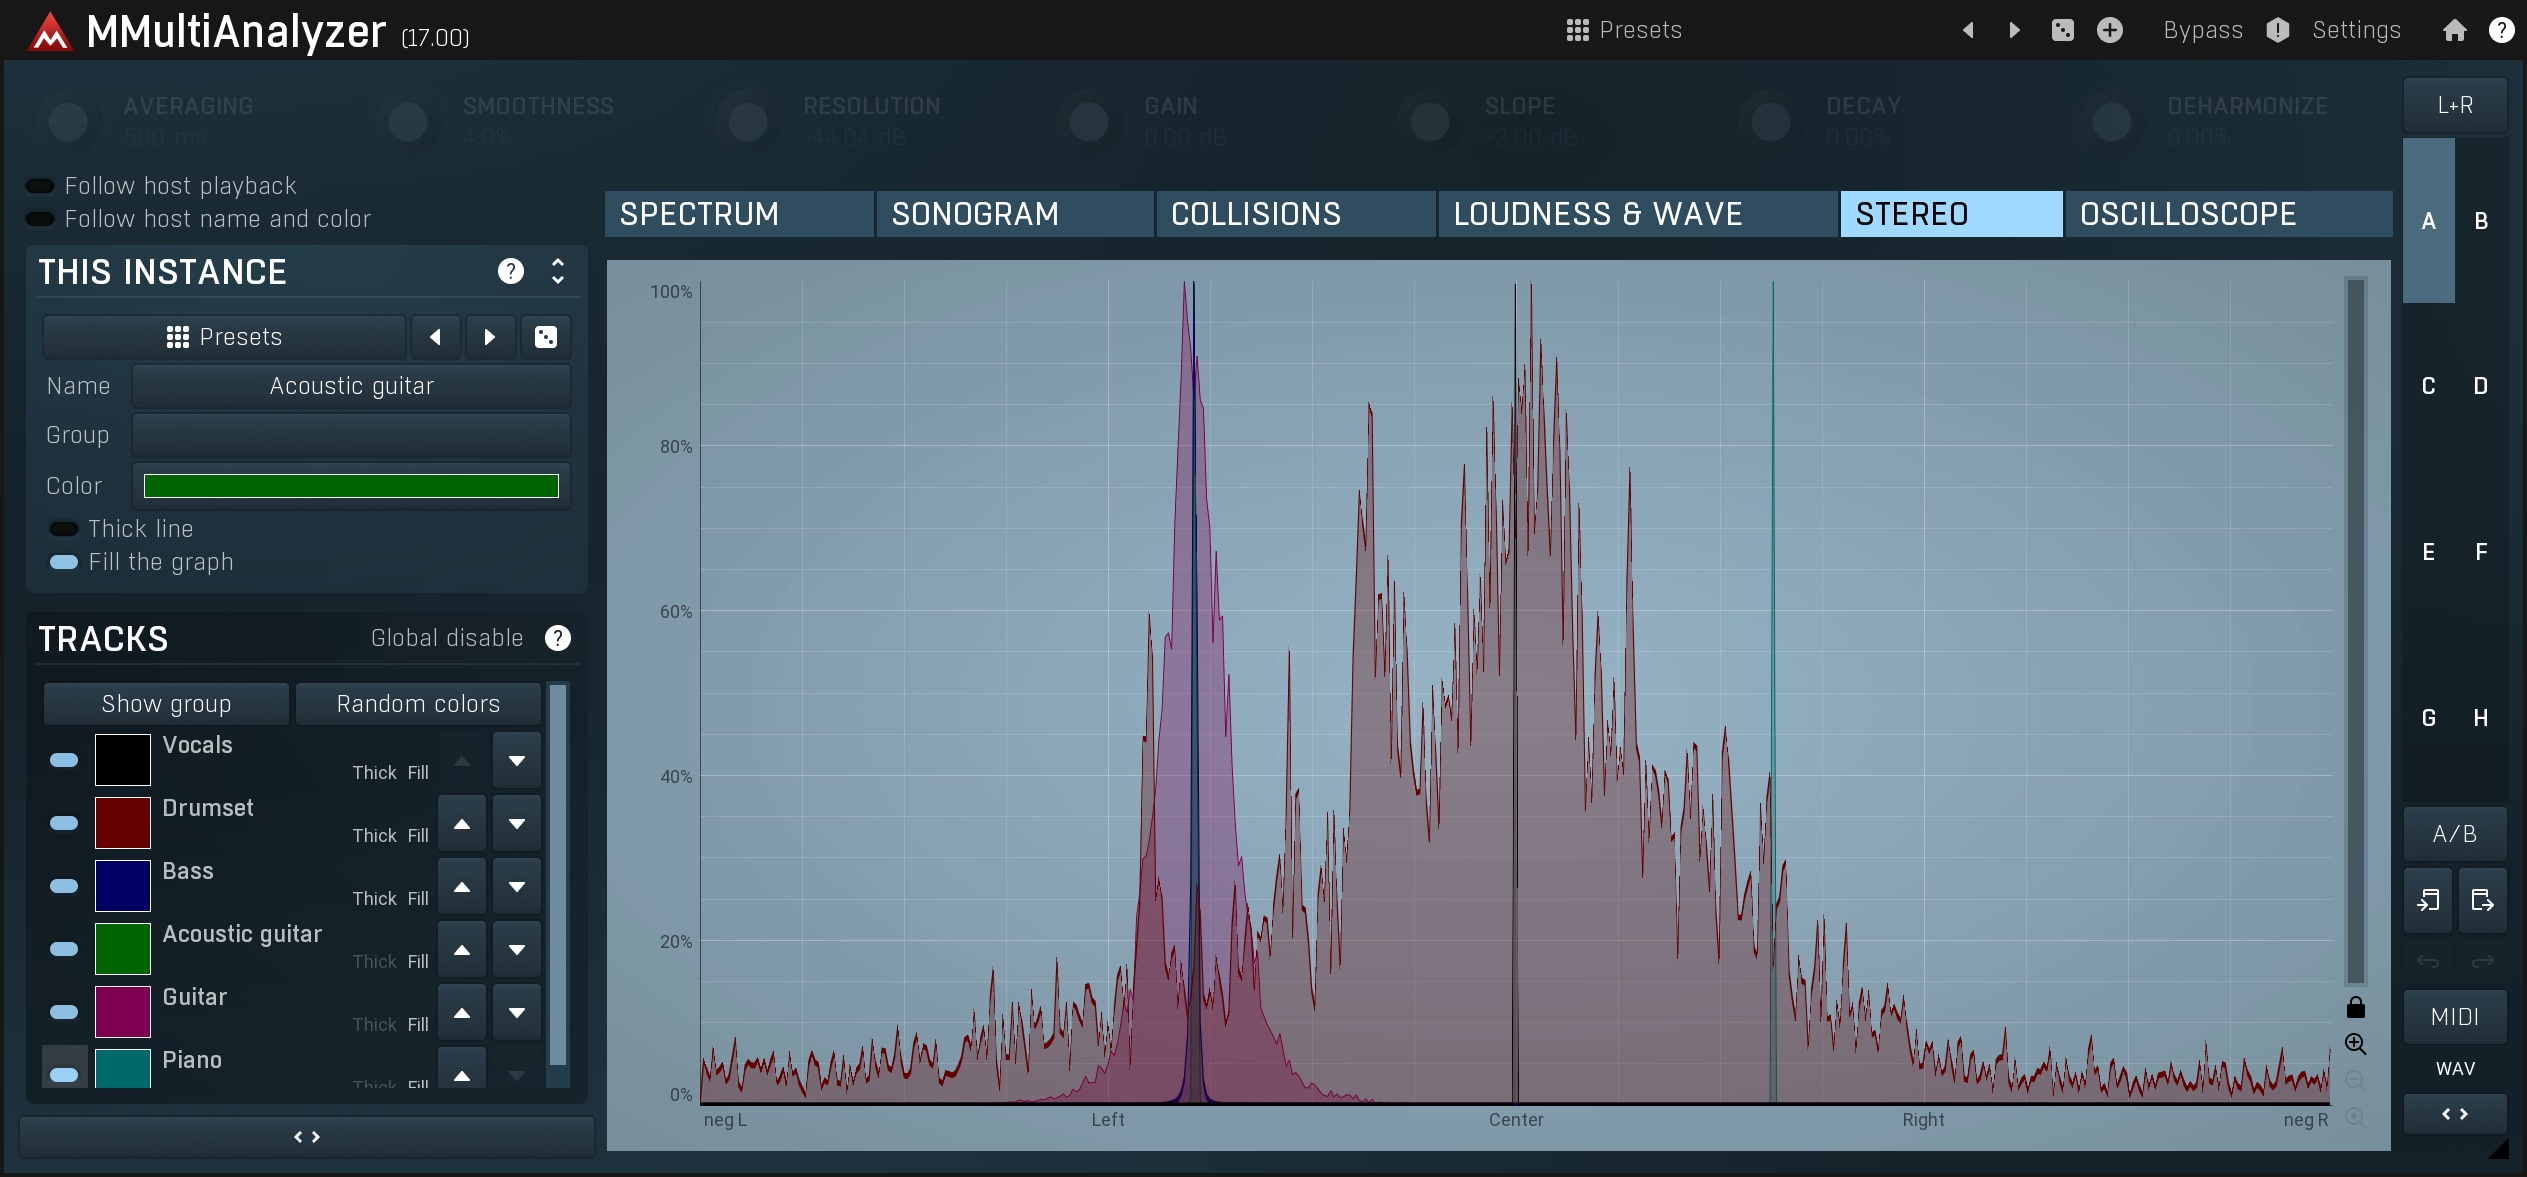Toggle the Thick line option
Screen dimensions: 2527x1177
tap(64, 529)
